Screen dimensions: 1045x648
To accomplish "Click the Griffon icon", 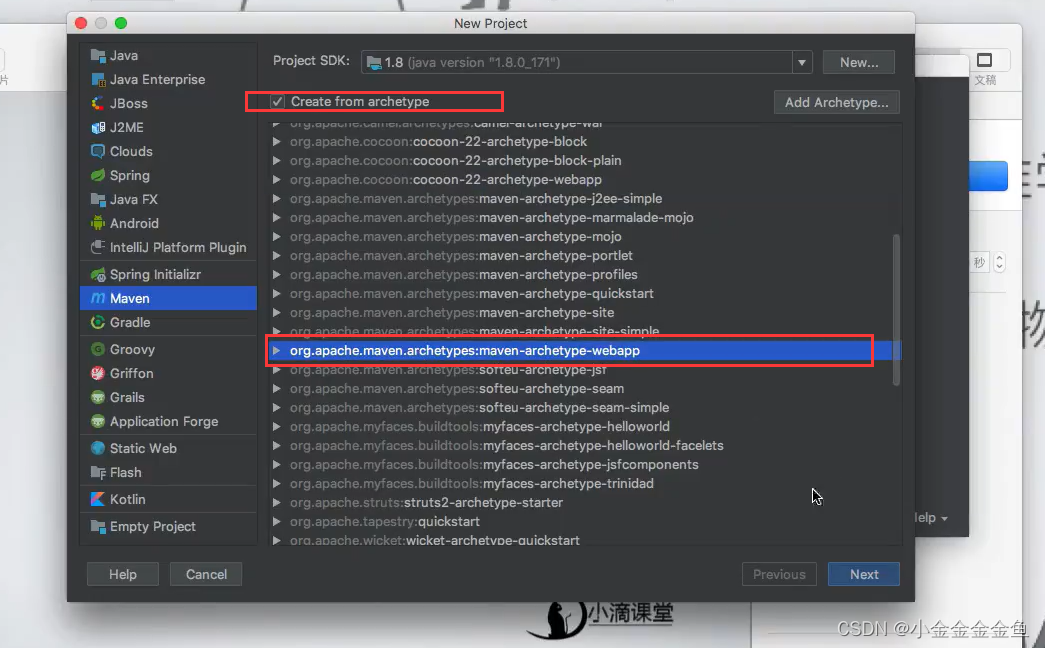I will tap(98, 373).
